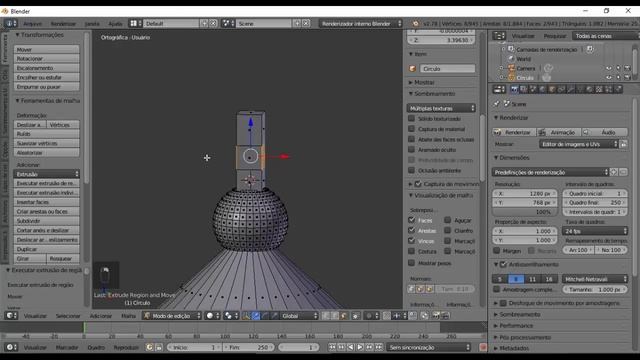This screenshot has height=360, width=640.
Task: Enable face select mode icon
Action: click(x=344, y=316)
